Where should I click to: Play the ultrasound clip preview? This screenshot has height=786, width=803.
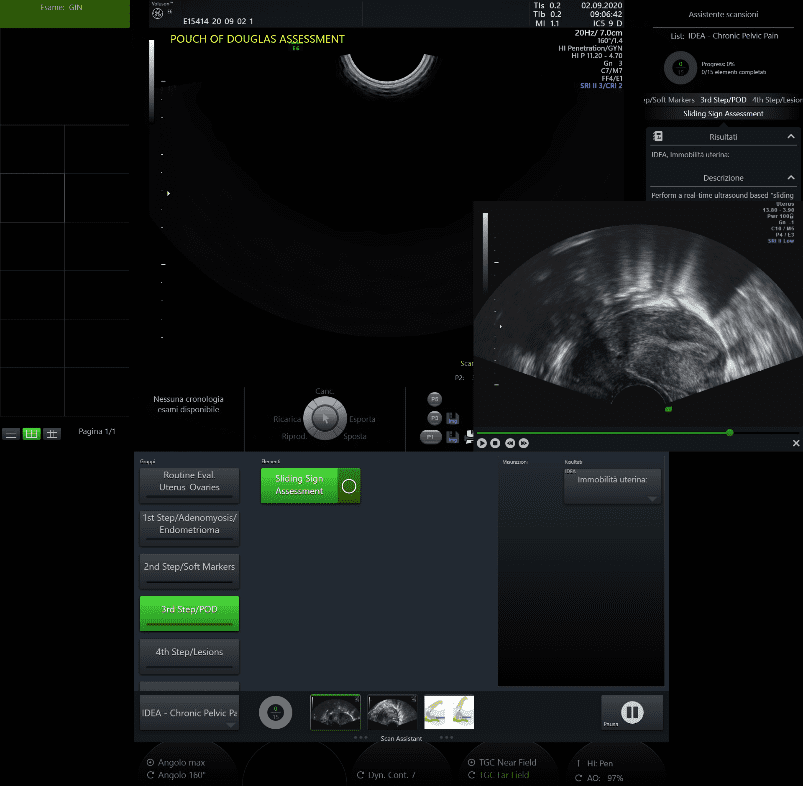[482, 442]
